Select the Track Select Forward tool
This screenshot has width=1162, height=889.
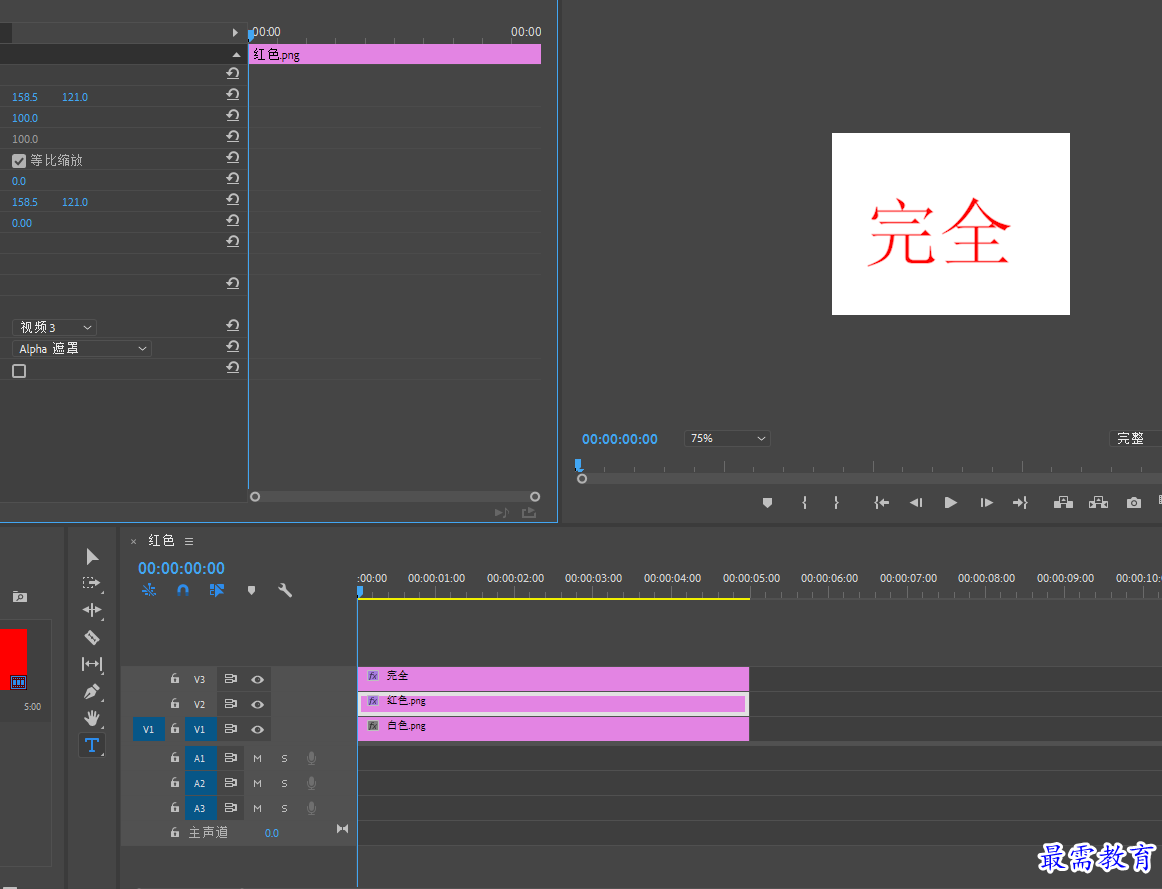coord(92,584)
